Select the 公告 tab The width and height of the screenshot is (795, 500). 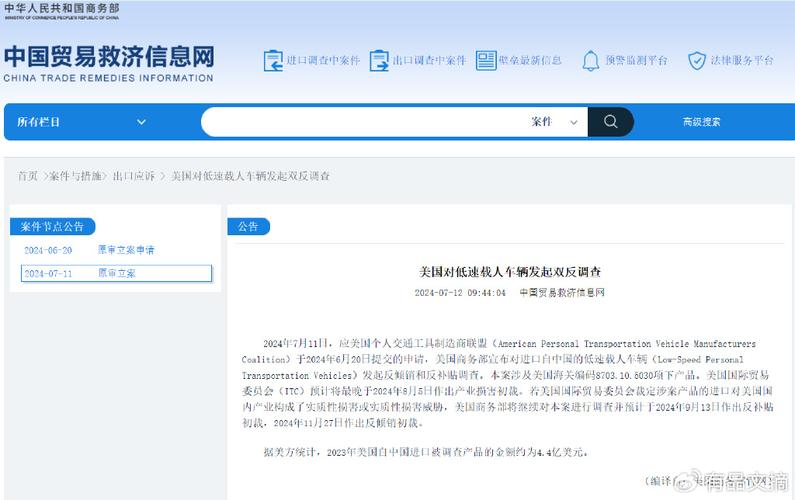pyautogui.click(x=248, y=227)
